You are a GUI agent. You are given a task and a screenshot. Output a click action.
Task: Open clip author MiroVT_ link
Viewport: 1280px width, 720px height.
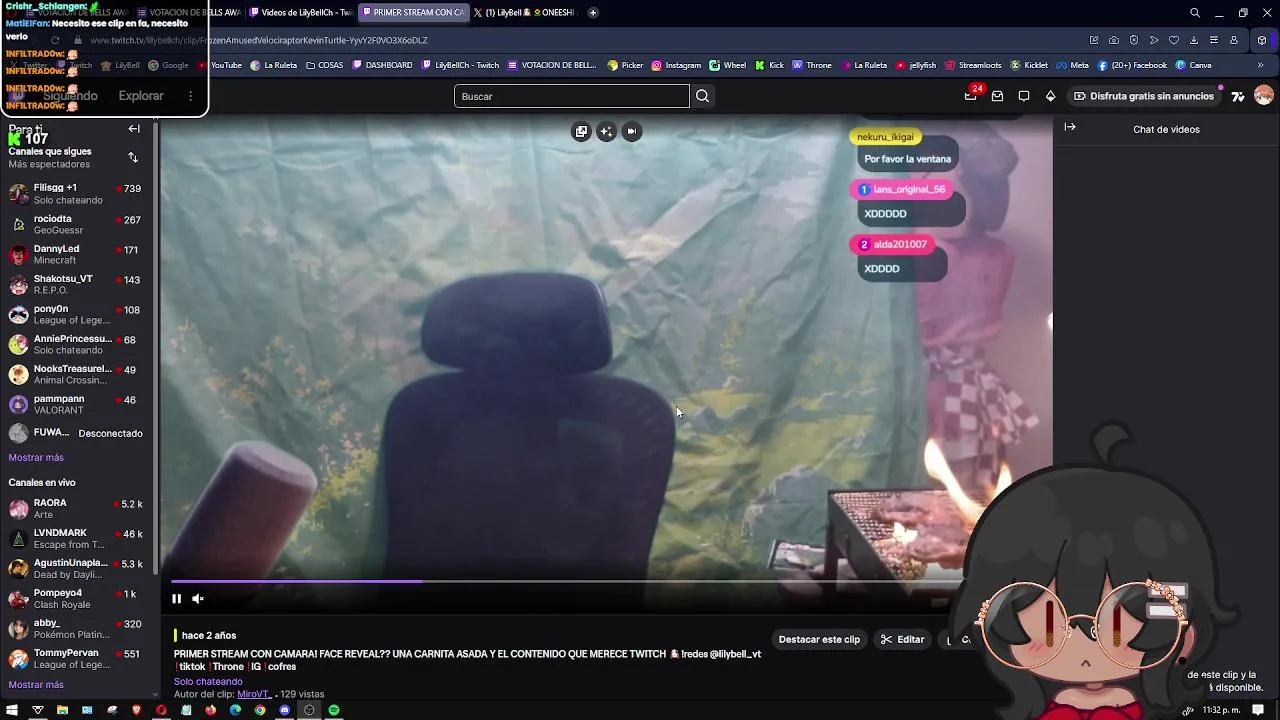pos(254,694)
